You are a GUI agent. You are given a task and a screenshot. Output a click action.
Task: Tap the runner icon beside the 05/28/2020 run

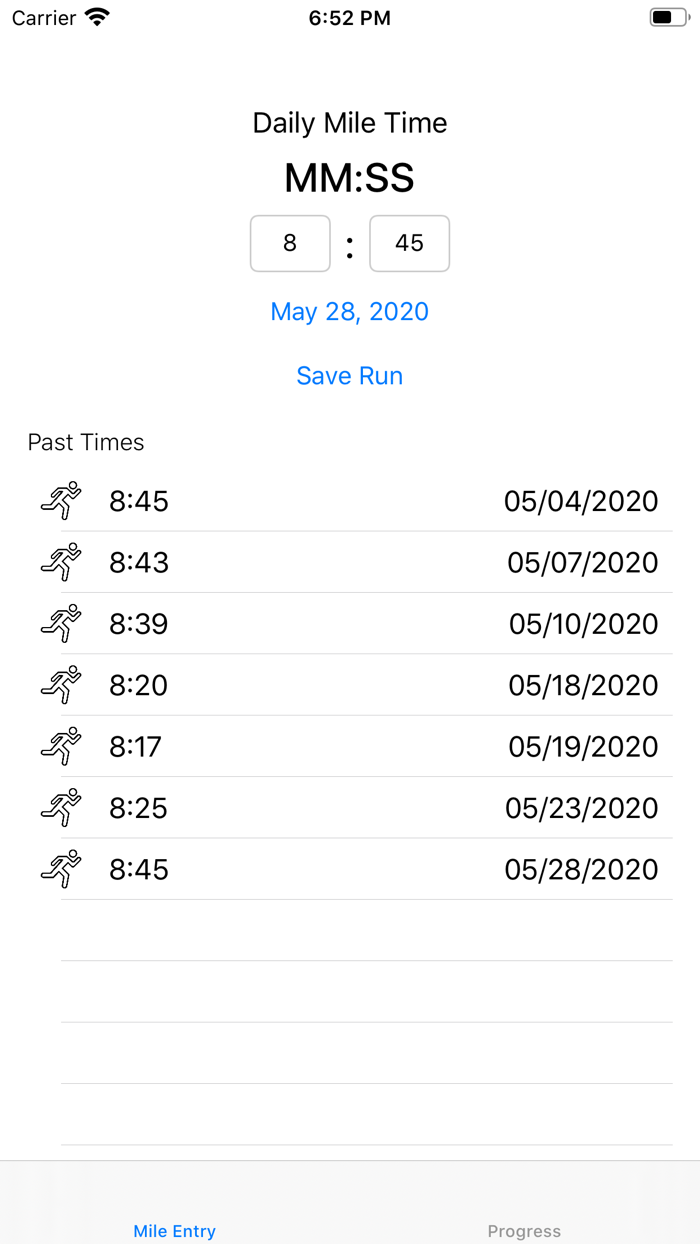tap(61, 869)
